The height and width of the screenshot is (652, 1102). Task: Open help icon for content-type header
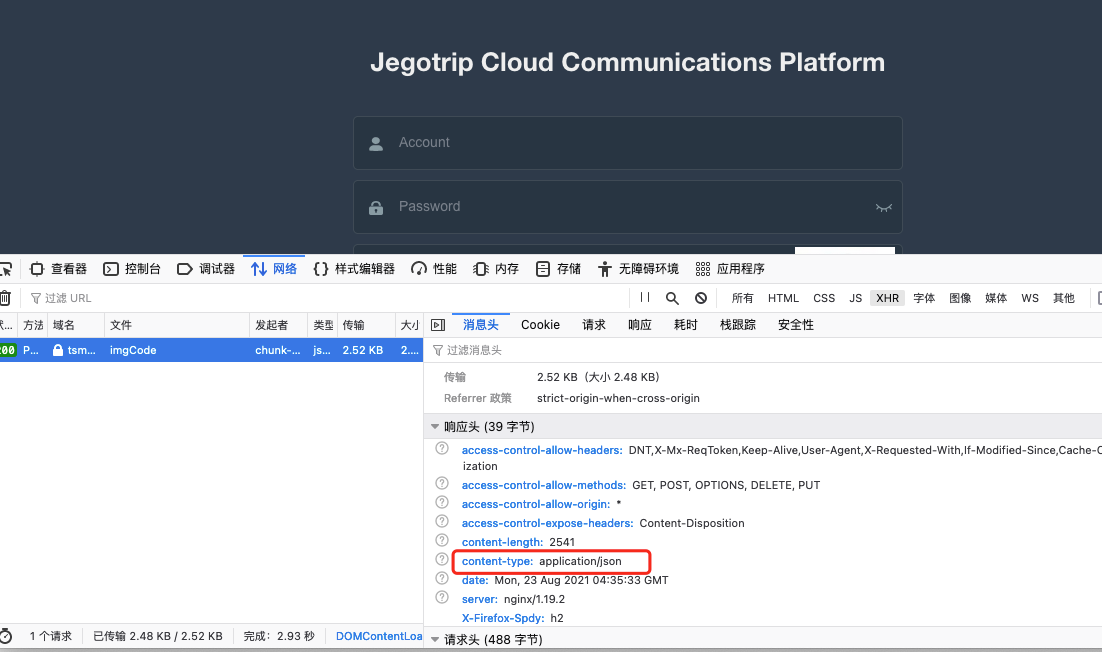(441, 559)
